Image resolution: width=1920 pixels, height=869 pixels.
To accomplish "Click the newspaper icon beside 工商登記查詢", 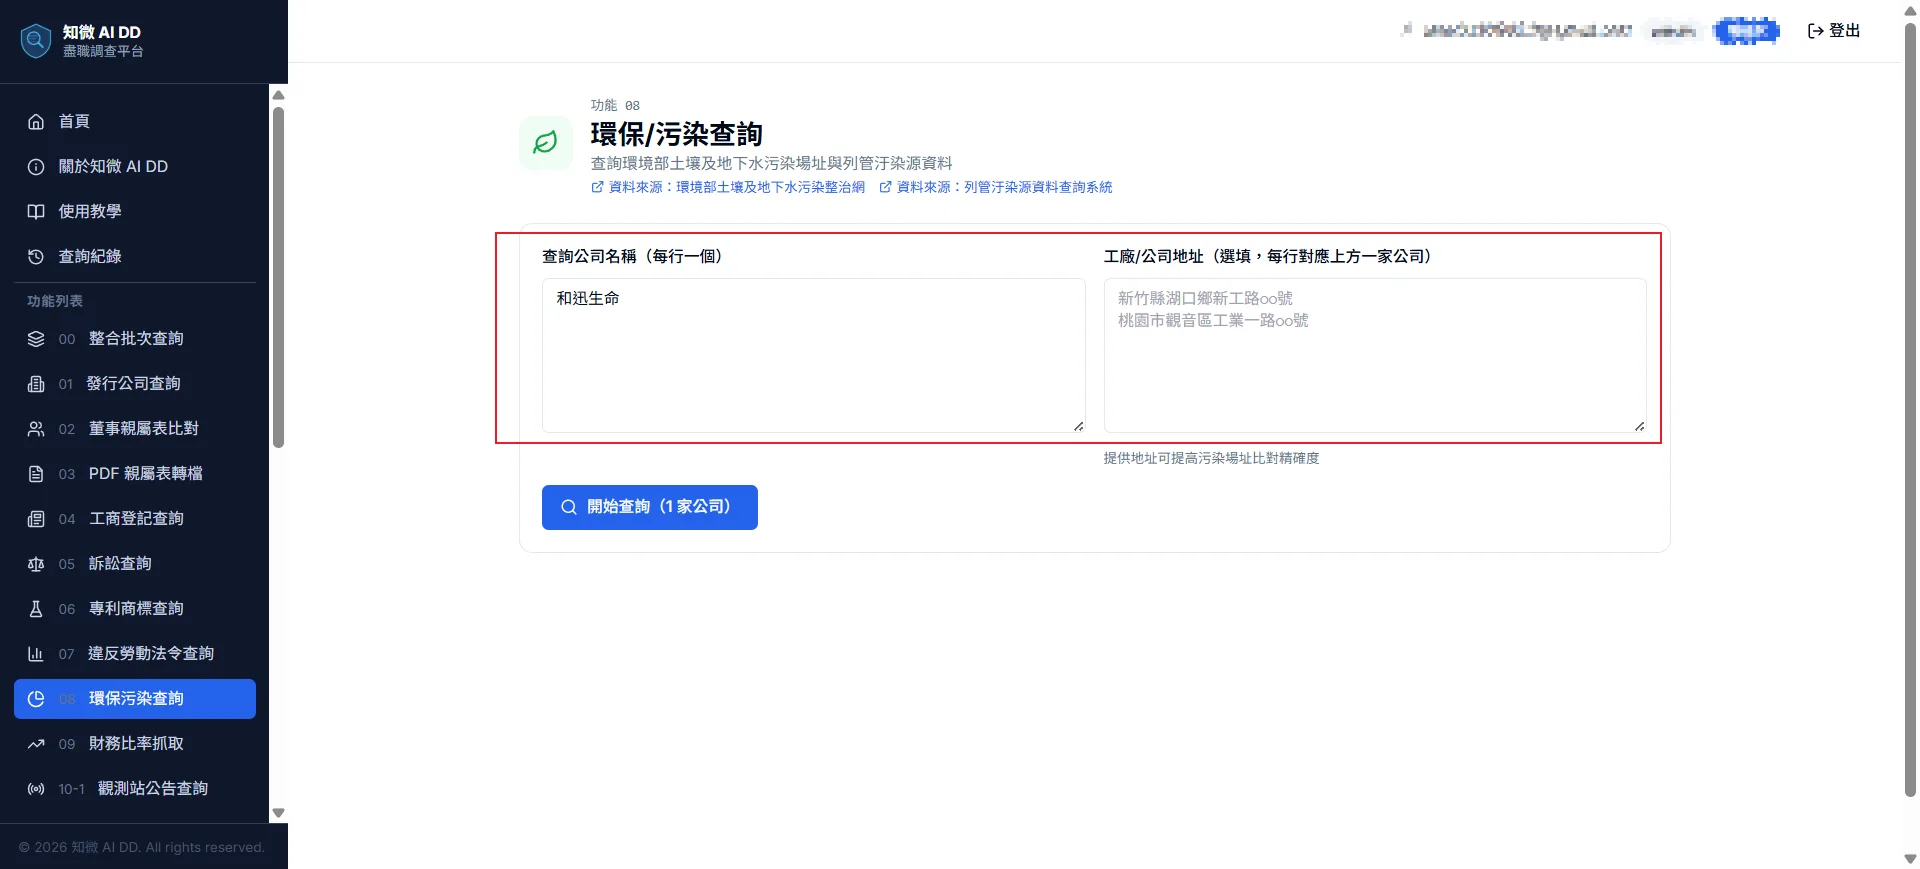I will 36,519.
